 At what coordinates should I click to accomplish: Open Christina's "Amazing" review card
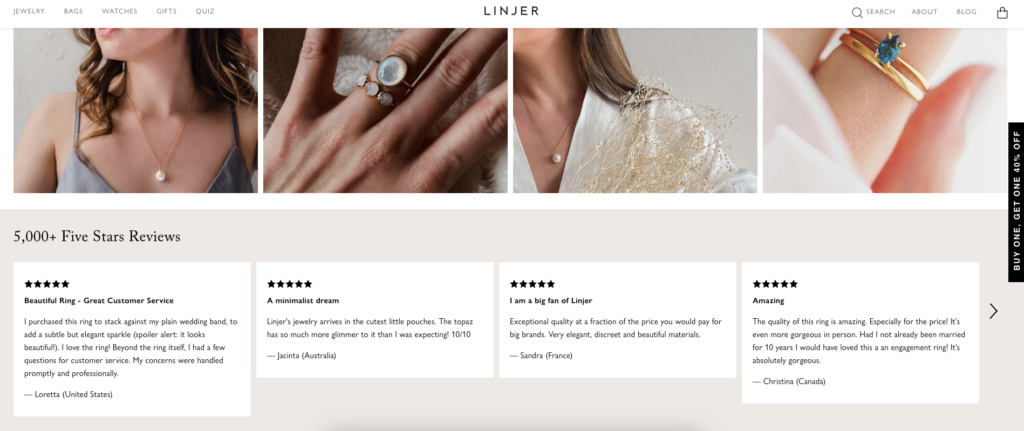[860, 333]
